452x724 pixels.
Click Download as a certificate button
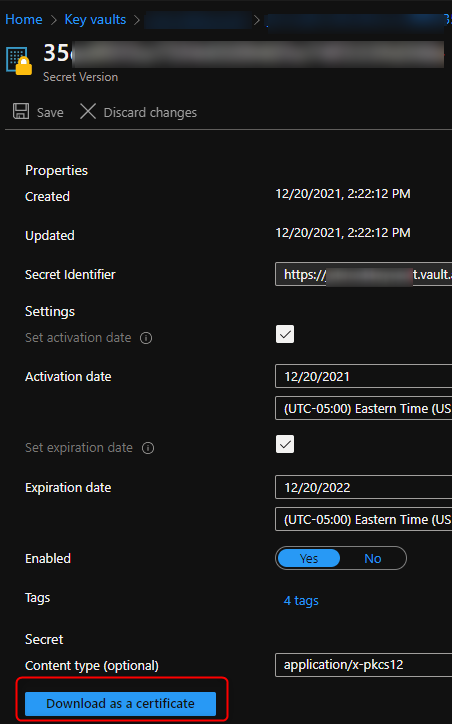point(121,703)
